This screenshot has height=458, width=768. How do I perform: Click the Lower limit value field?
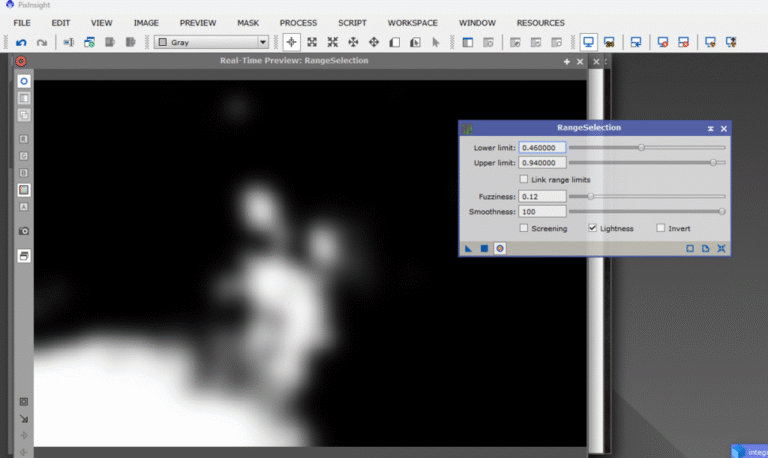pyautogui.click(x=542, y=147)
